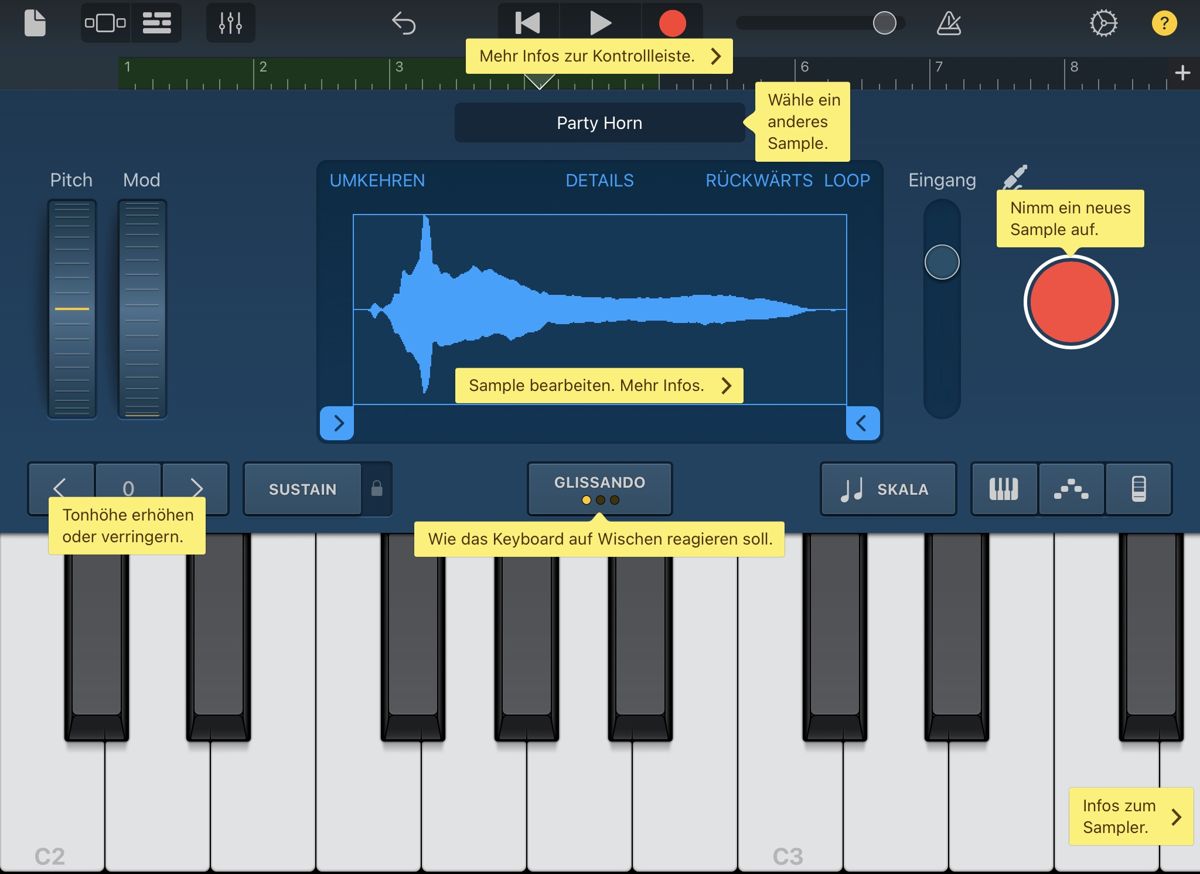Screen dimensions: 1200x874
Task: Add a song section with plus
Action: (x=1182, y=72)
